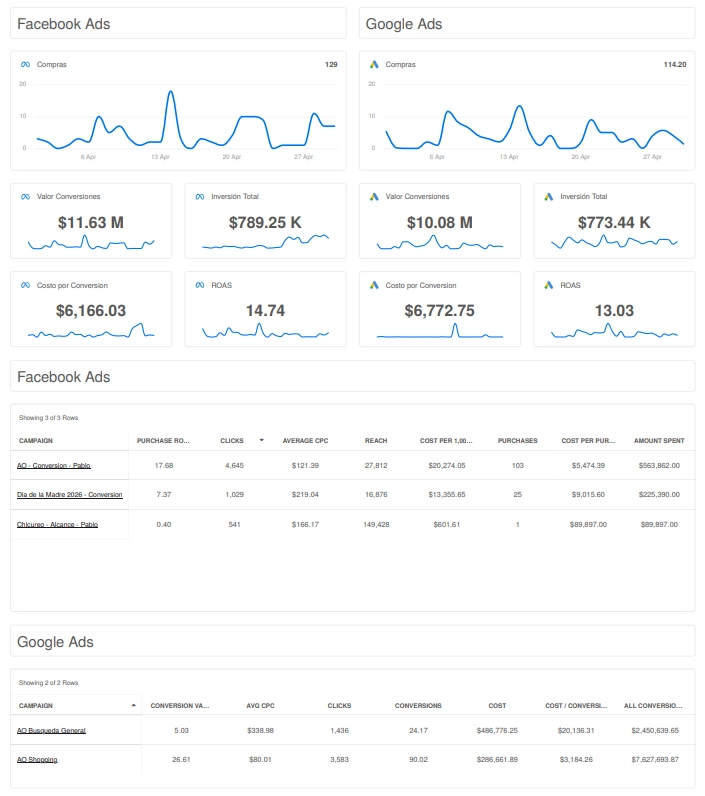The image size is (705, 796).
Task: Sort Google table by COST / CONVERSI... header
Action: click(x=576, y=706)
